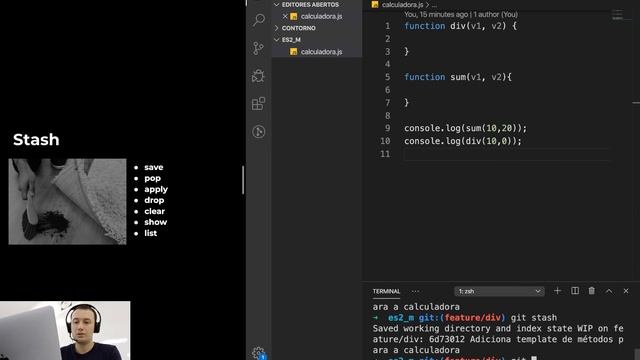Open the GitLens icon in the activity bar

click(x=259, y=131)
